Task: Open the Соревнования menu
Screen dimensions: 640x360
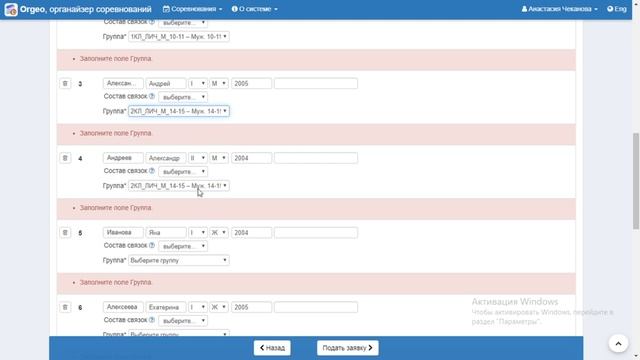Action: 192,9
